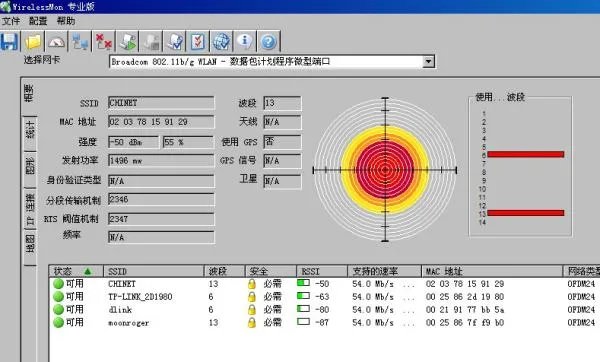Sort by the SSID column header
Image resolution: width=600 pixels, height=362 pixels.
click(x=154, y=271)
